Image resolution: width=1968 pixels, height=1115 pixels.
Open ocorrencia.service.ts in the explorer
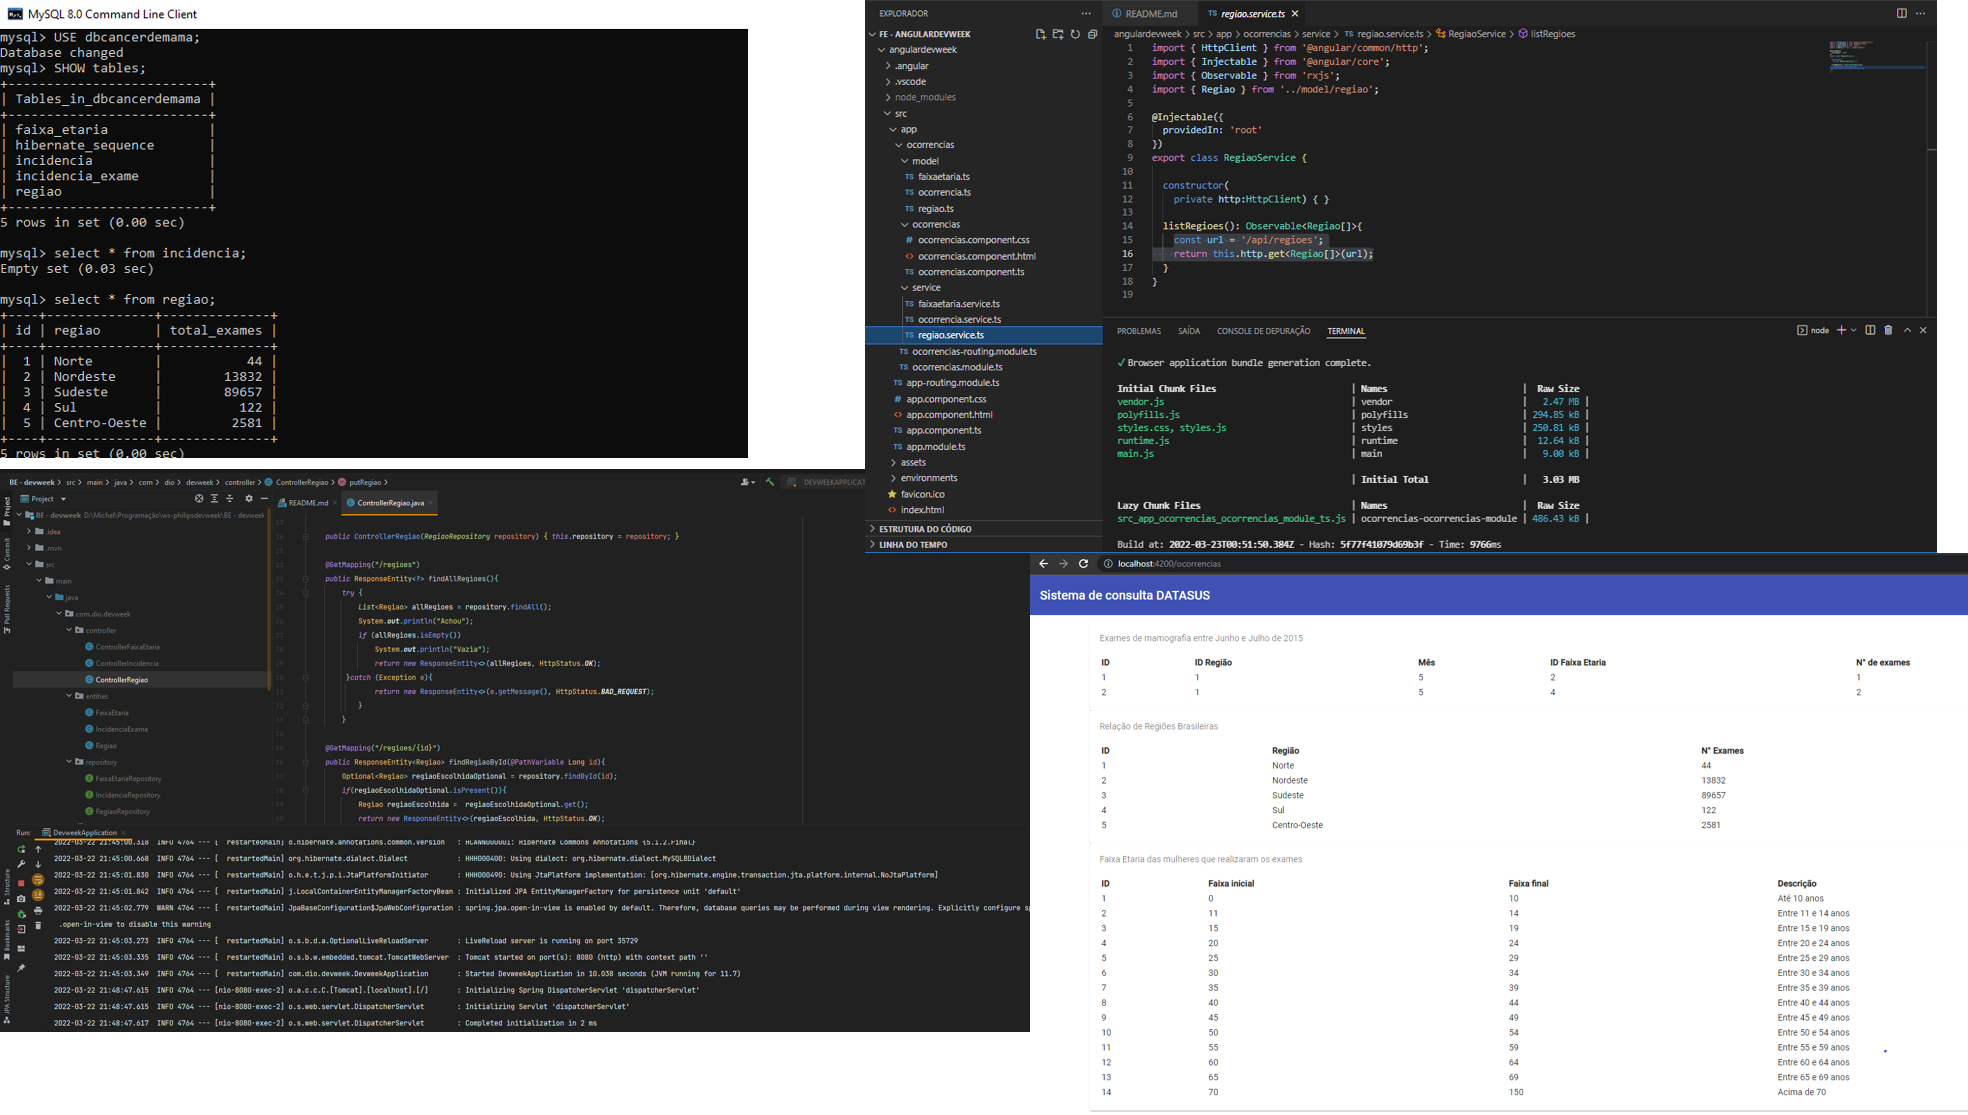pos(959,319)
